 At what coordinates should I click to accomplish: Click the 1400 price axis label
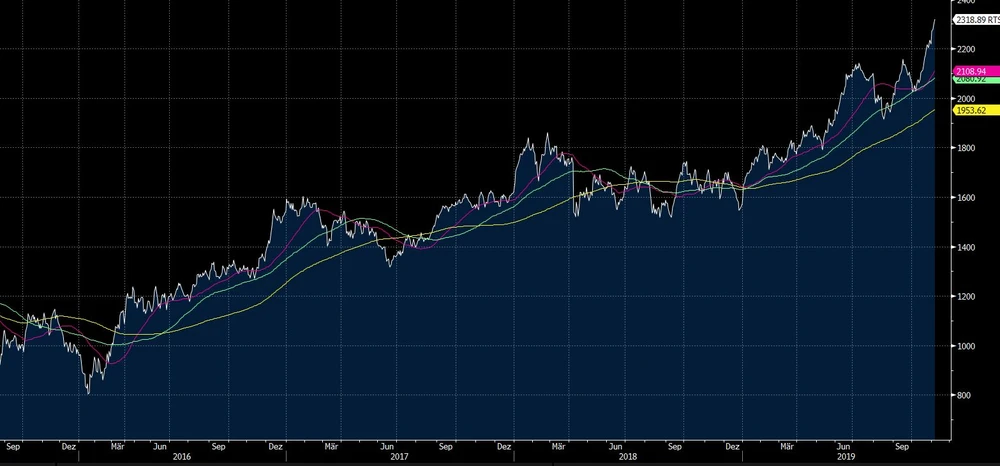coord(967,247)
